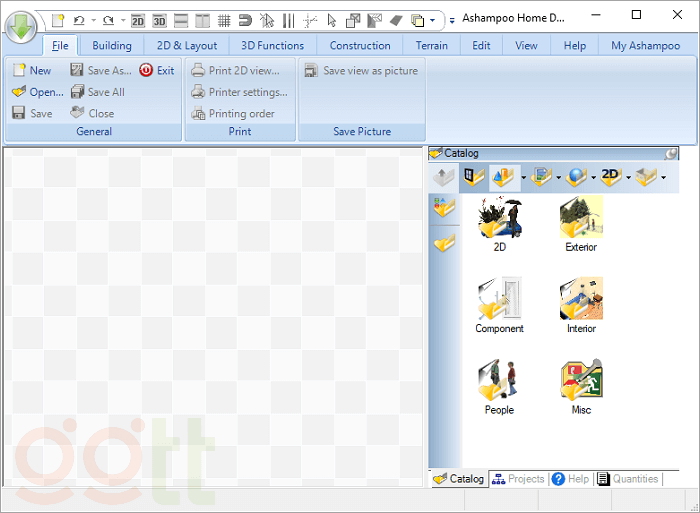Click the Exit button
The image size is (700, 513).
(157, 70)
